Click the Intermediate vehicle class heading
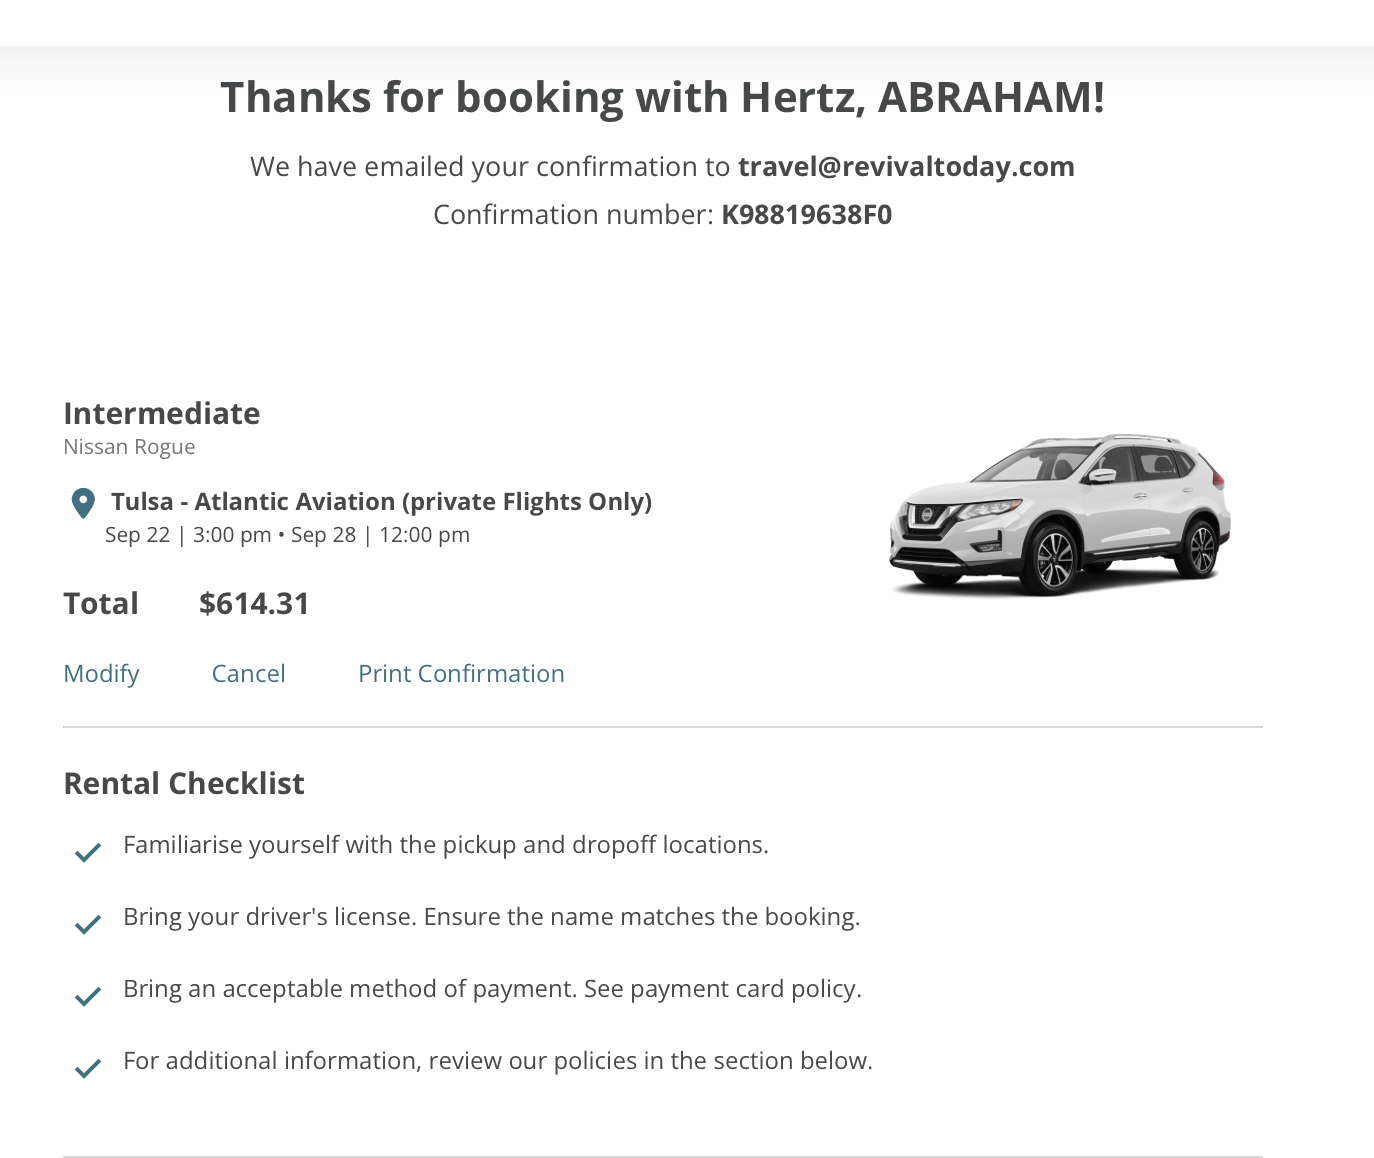 tap(162, 414)
